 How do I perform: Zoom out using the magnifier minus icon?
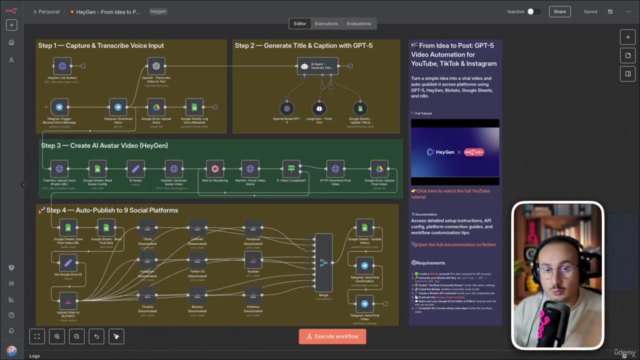[77, 336]
